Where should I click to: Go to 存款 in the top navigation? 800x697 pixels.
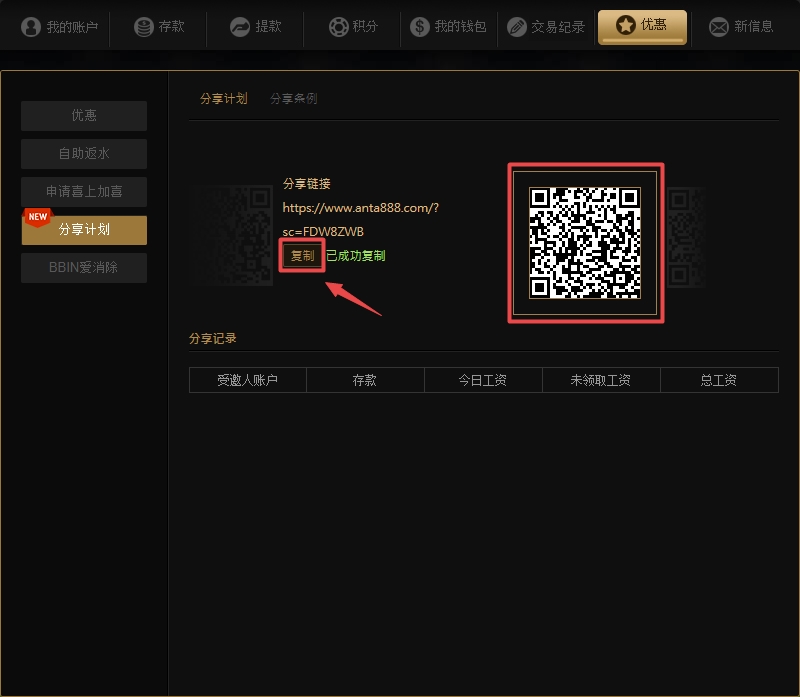tap(159, 27)
